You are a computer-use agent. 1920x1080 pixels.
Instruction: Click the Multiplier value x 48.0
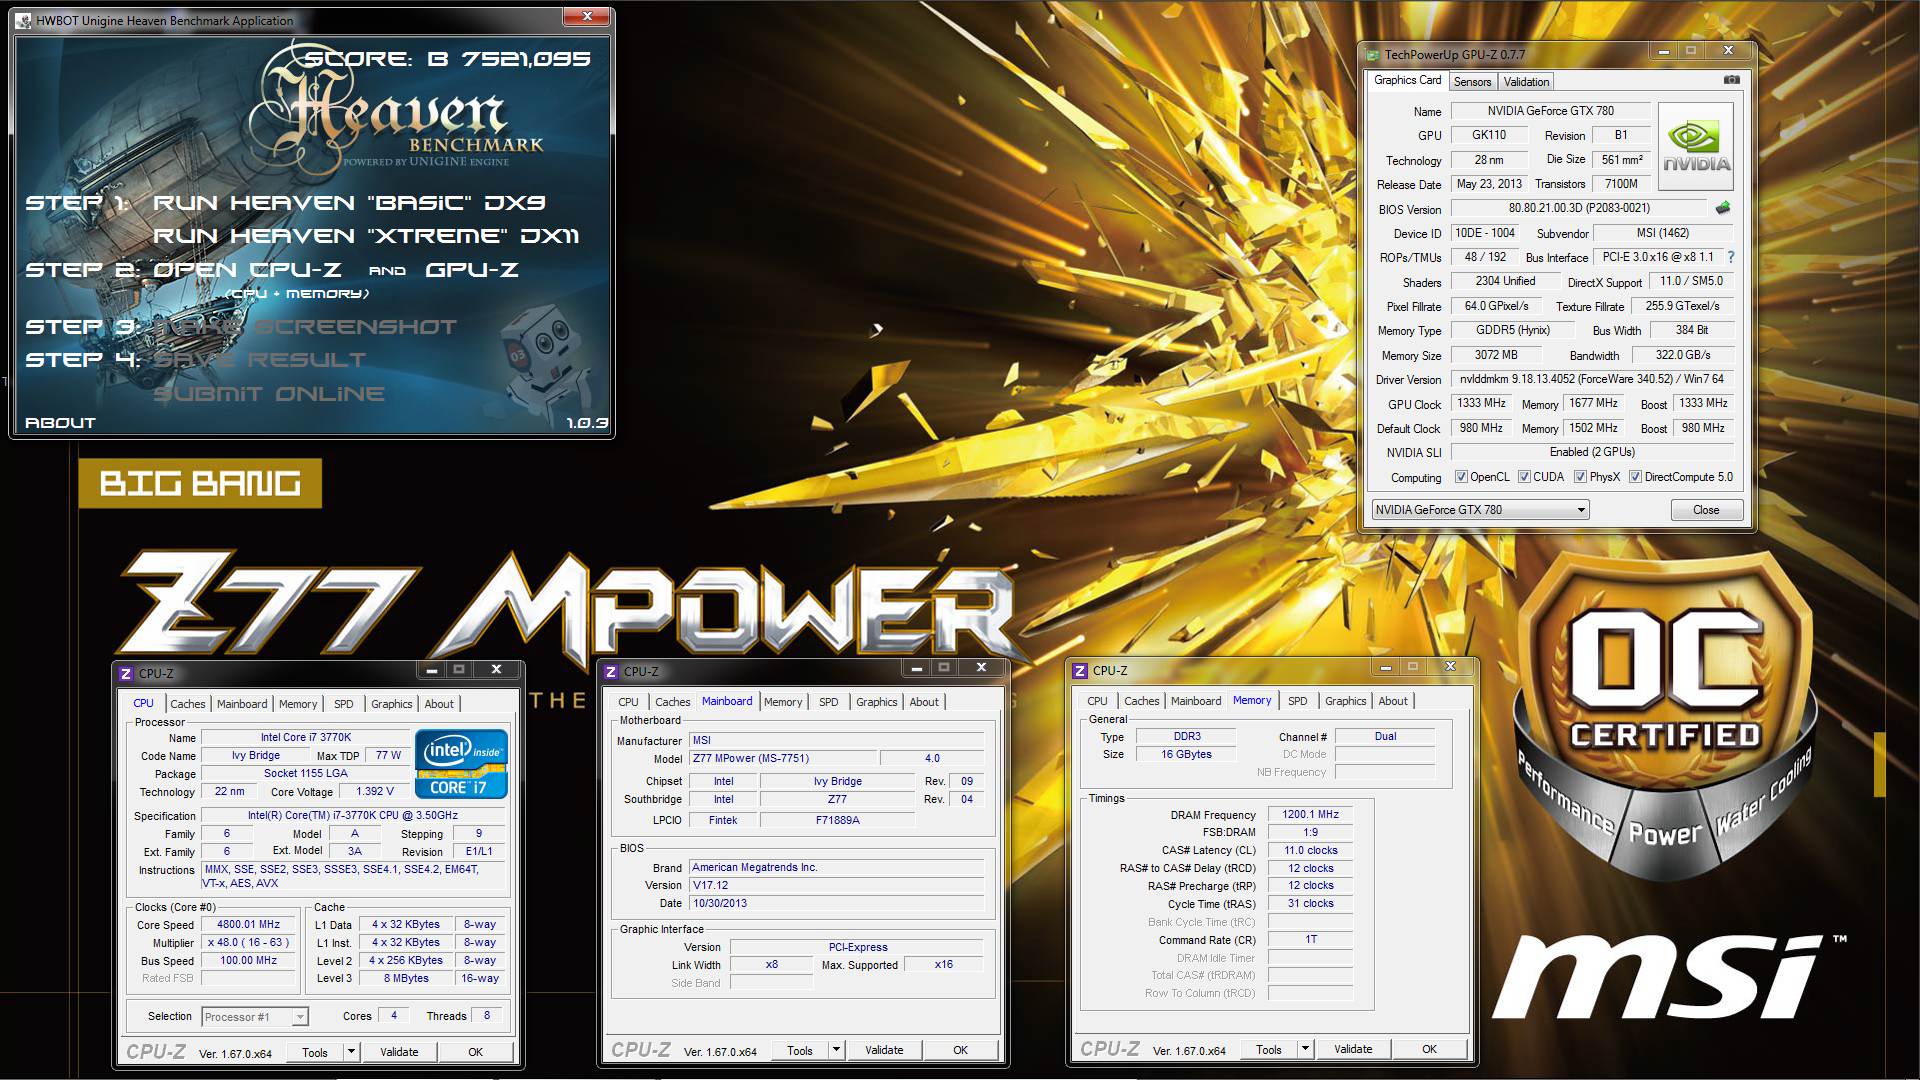tap(249, 943)
